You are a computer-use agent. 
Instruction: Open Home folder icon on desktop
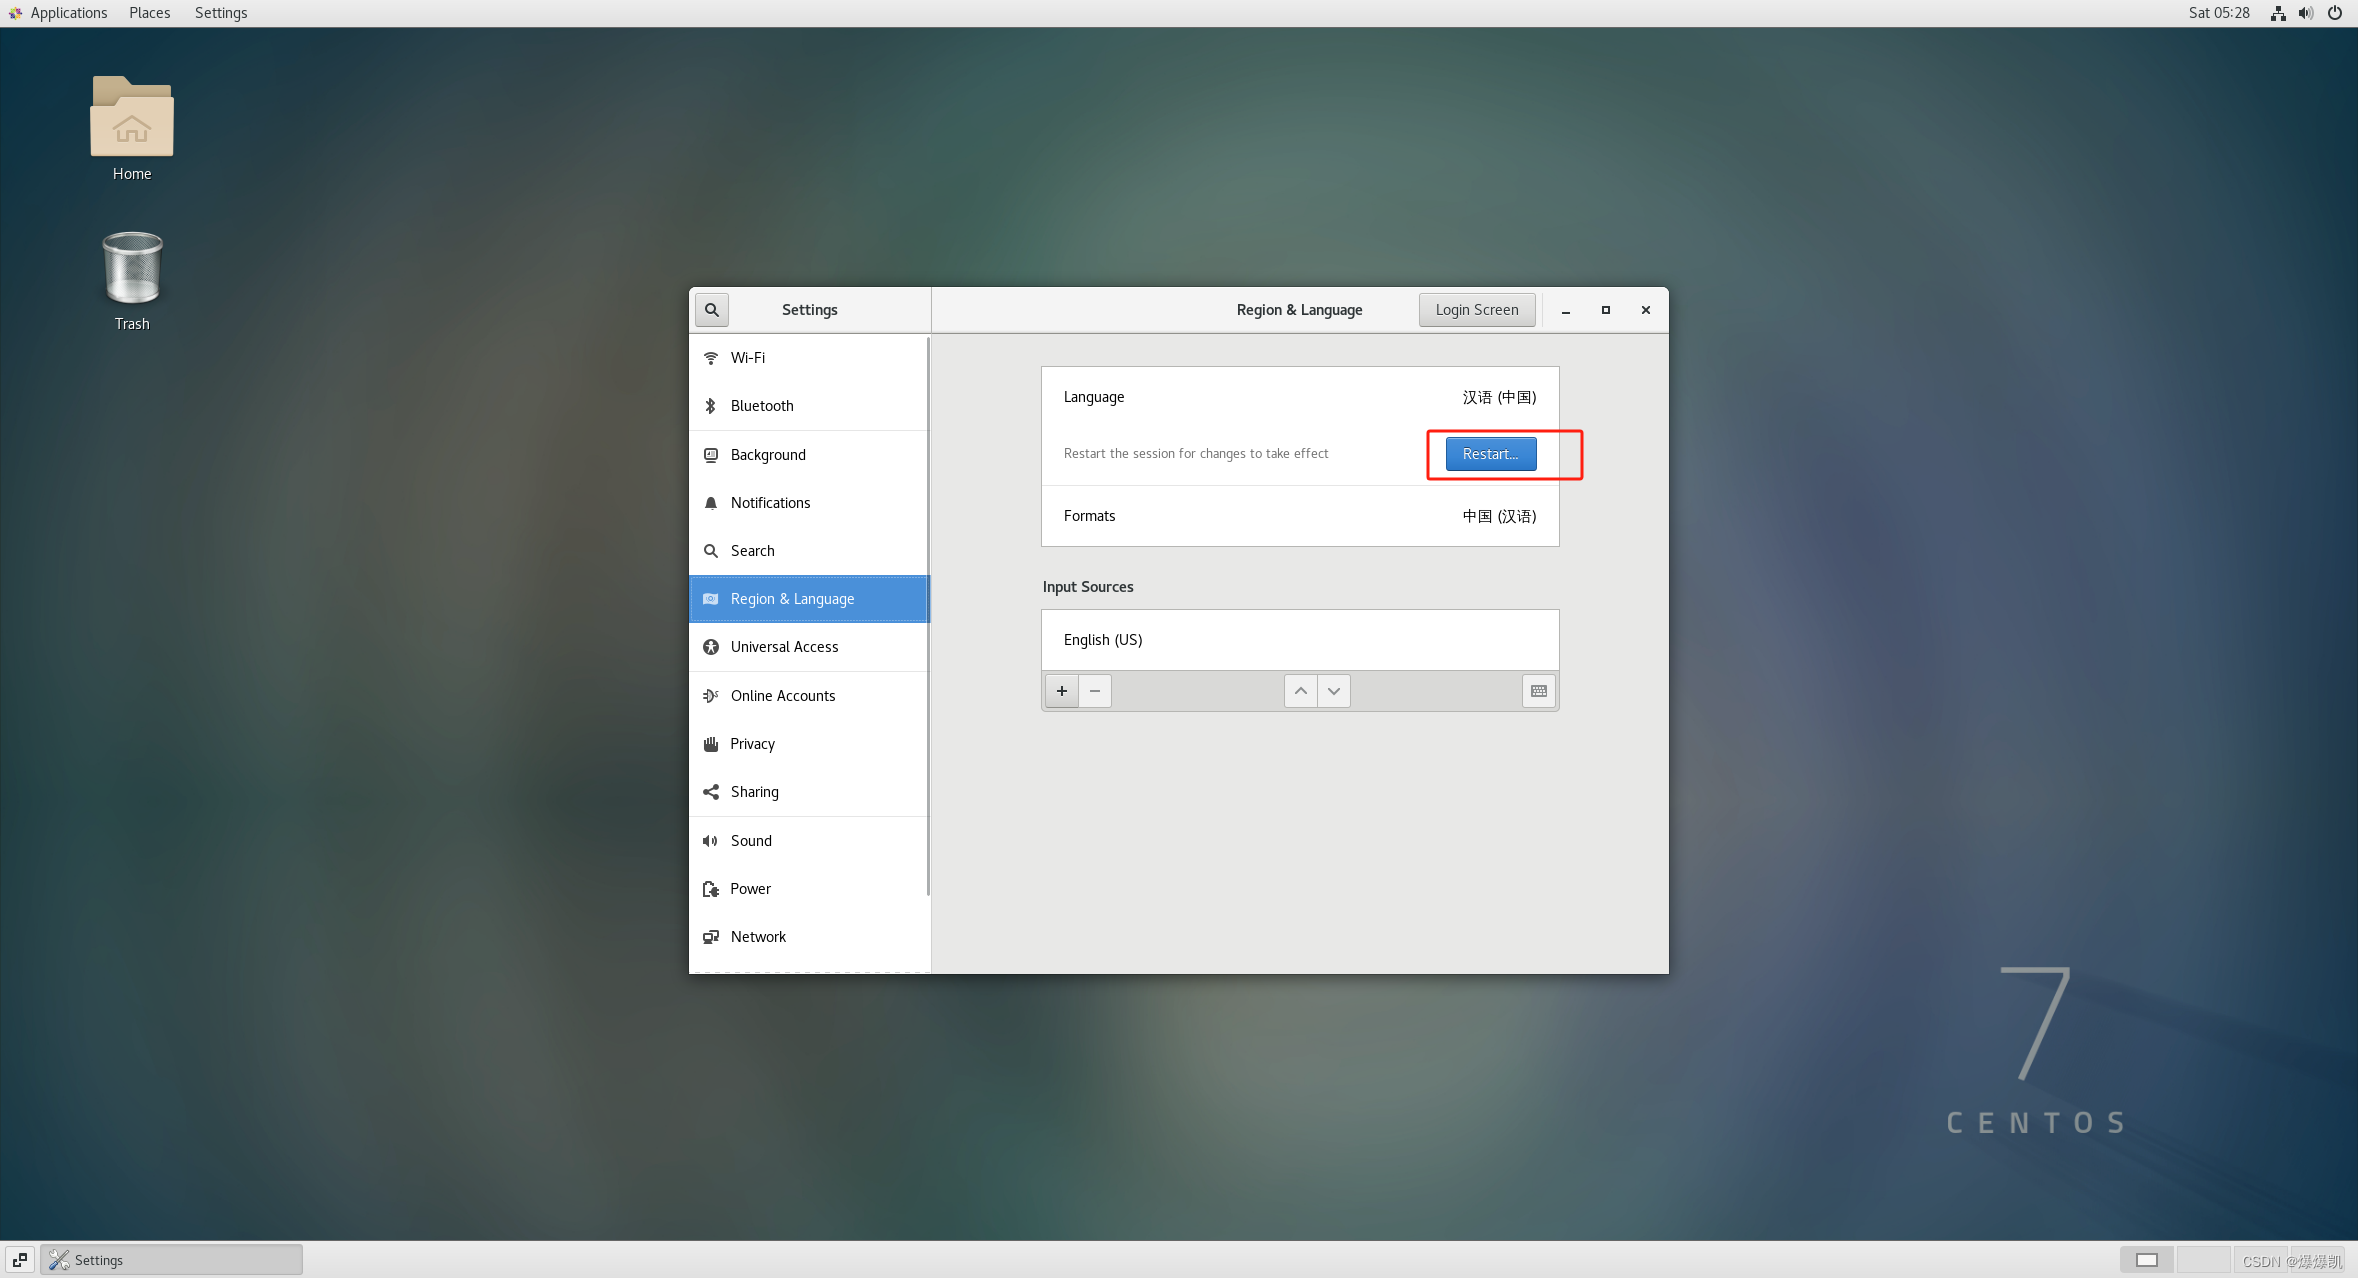[x=132, y=117]
